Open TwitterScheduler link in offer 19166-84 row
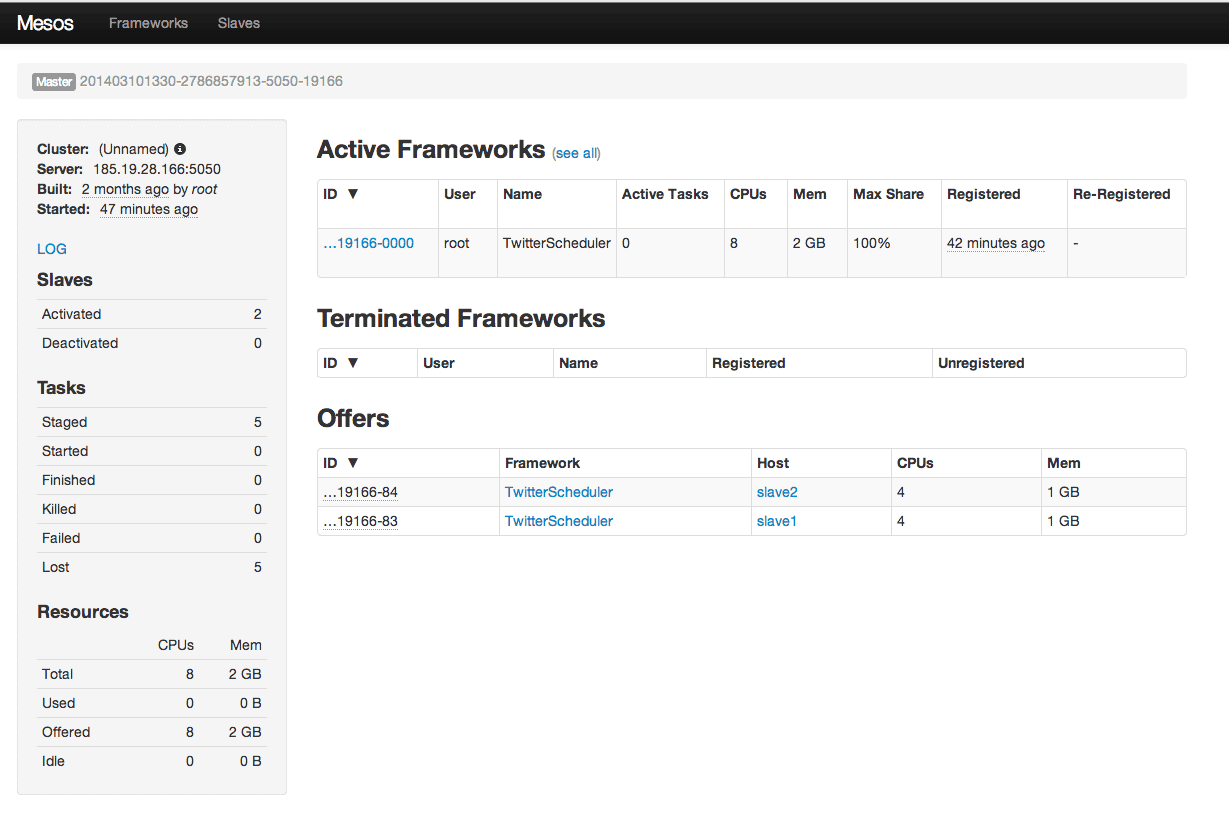Viewport: 1229px width, 815px height. pos(558,492)
